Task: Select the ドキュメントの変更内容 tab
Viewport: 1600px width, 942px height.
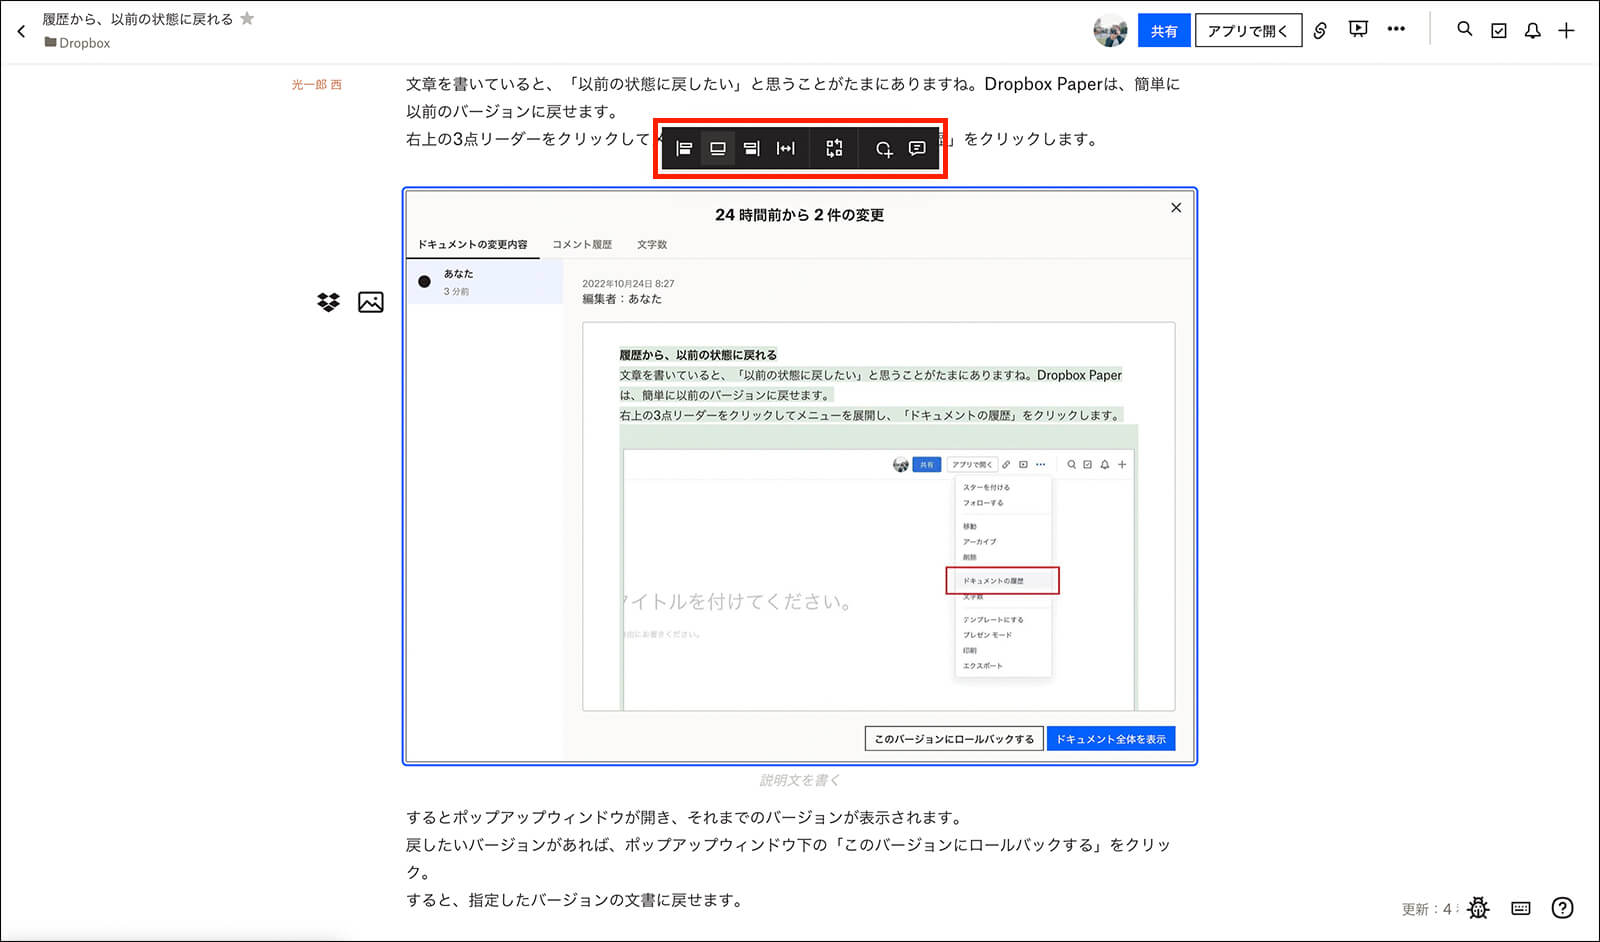Action: 472,244
